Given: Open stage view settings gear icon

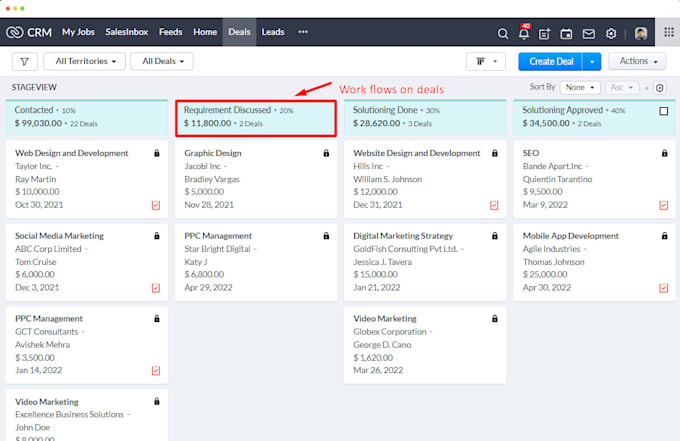Looking at the screenshot, I should pos(660,88).
